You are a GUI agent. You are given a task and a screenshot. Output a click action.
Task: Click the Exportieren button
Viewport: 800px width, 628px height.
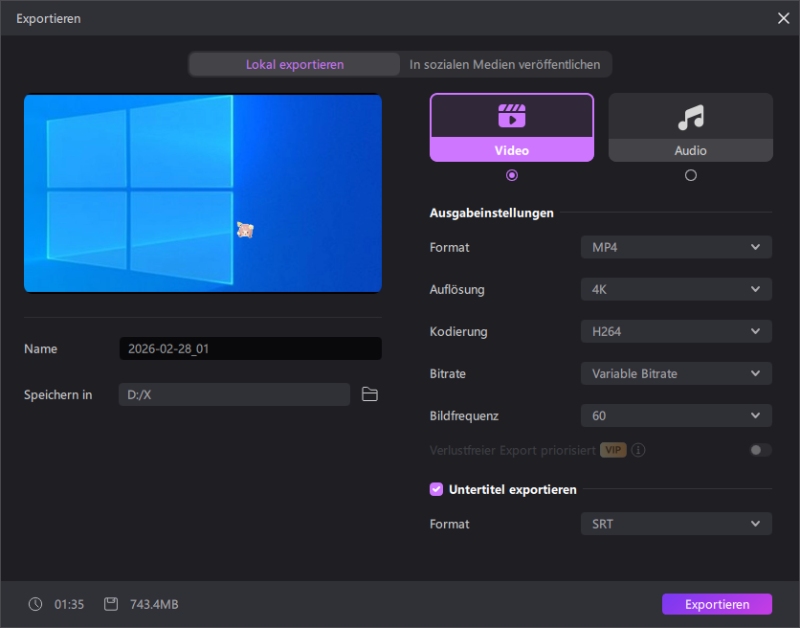coord(716,604)
